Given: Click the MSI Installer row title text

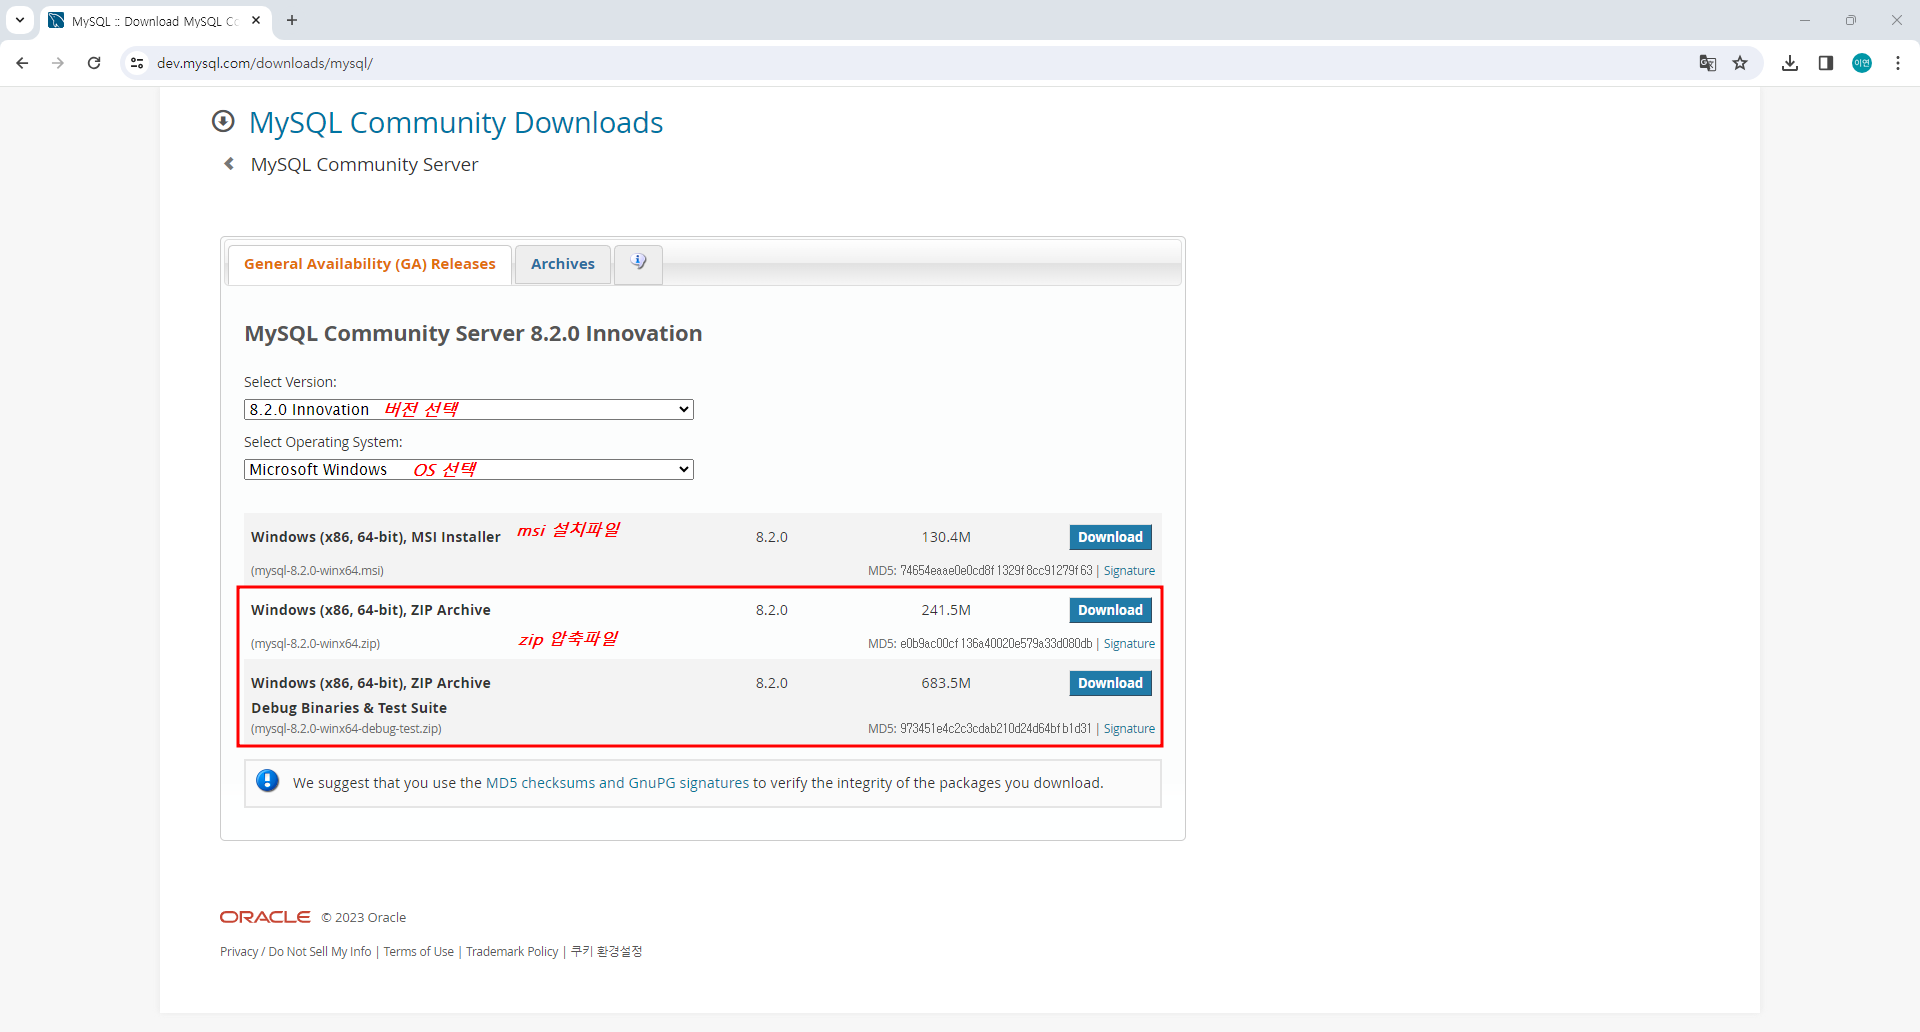Looking at the screenshot, I should coord(376,537).
